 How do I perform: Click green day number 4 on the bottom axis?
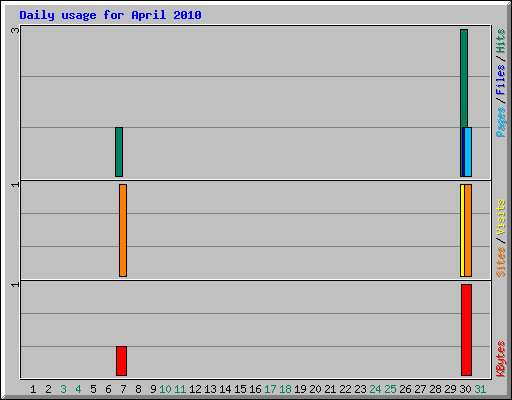[78, 389]
